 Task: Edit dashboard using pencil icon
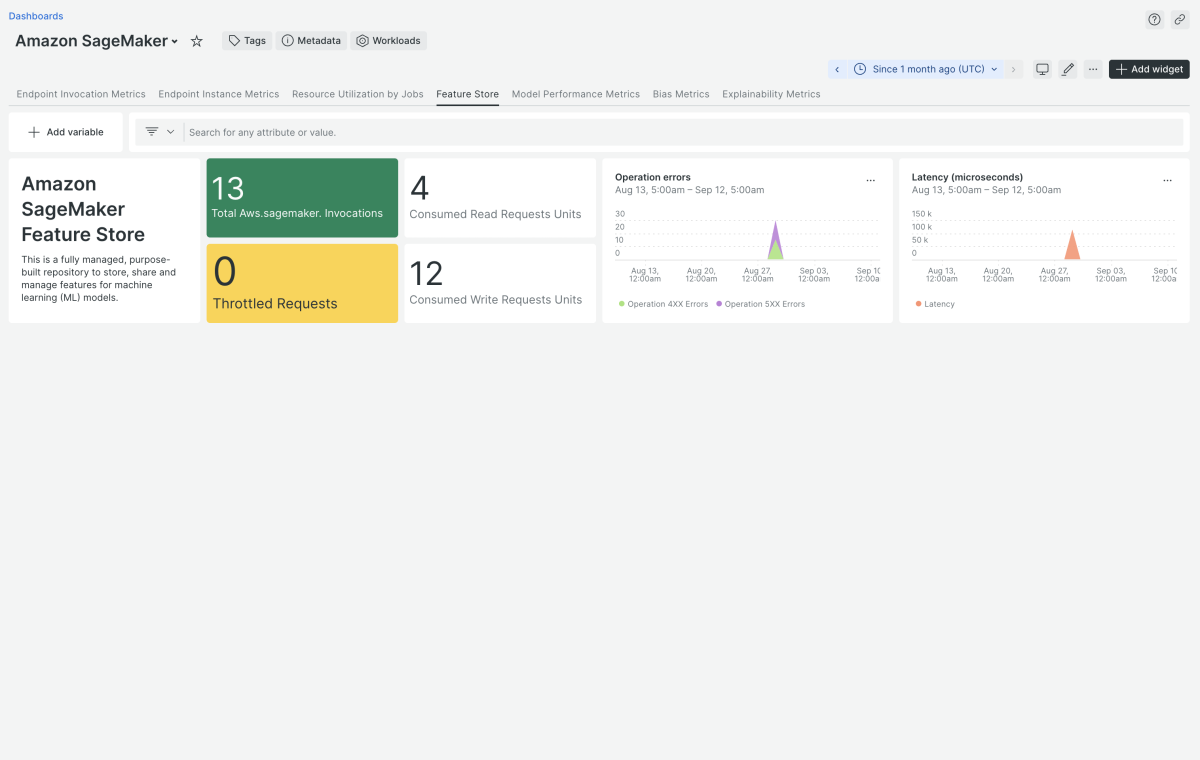(1068, 69)
